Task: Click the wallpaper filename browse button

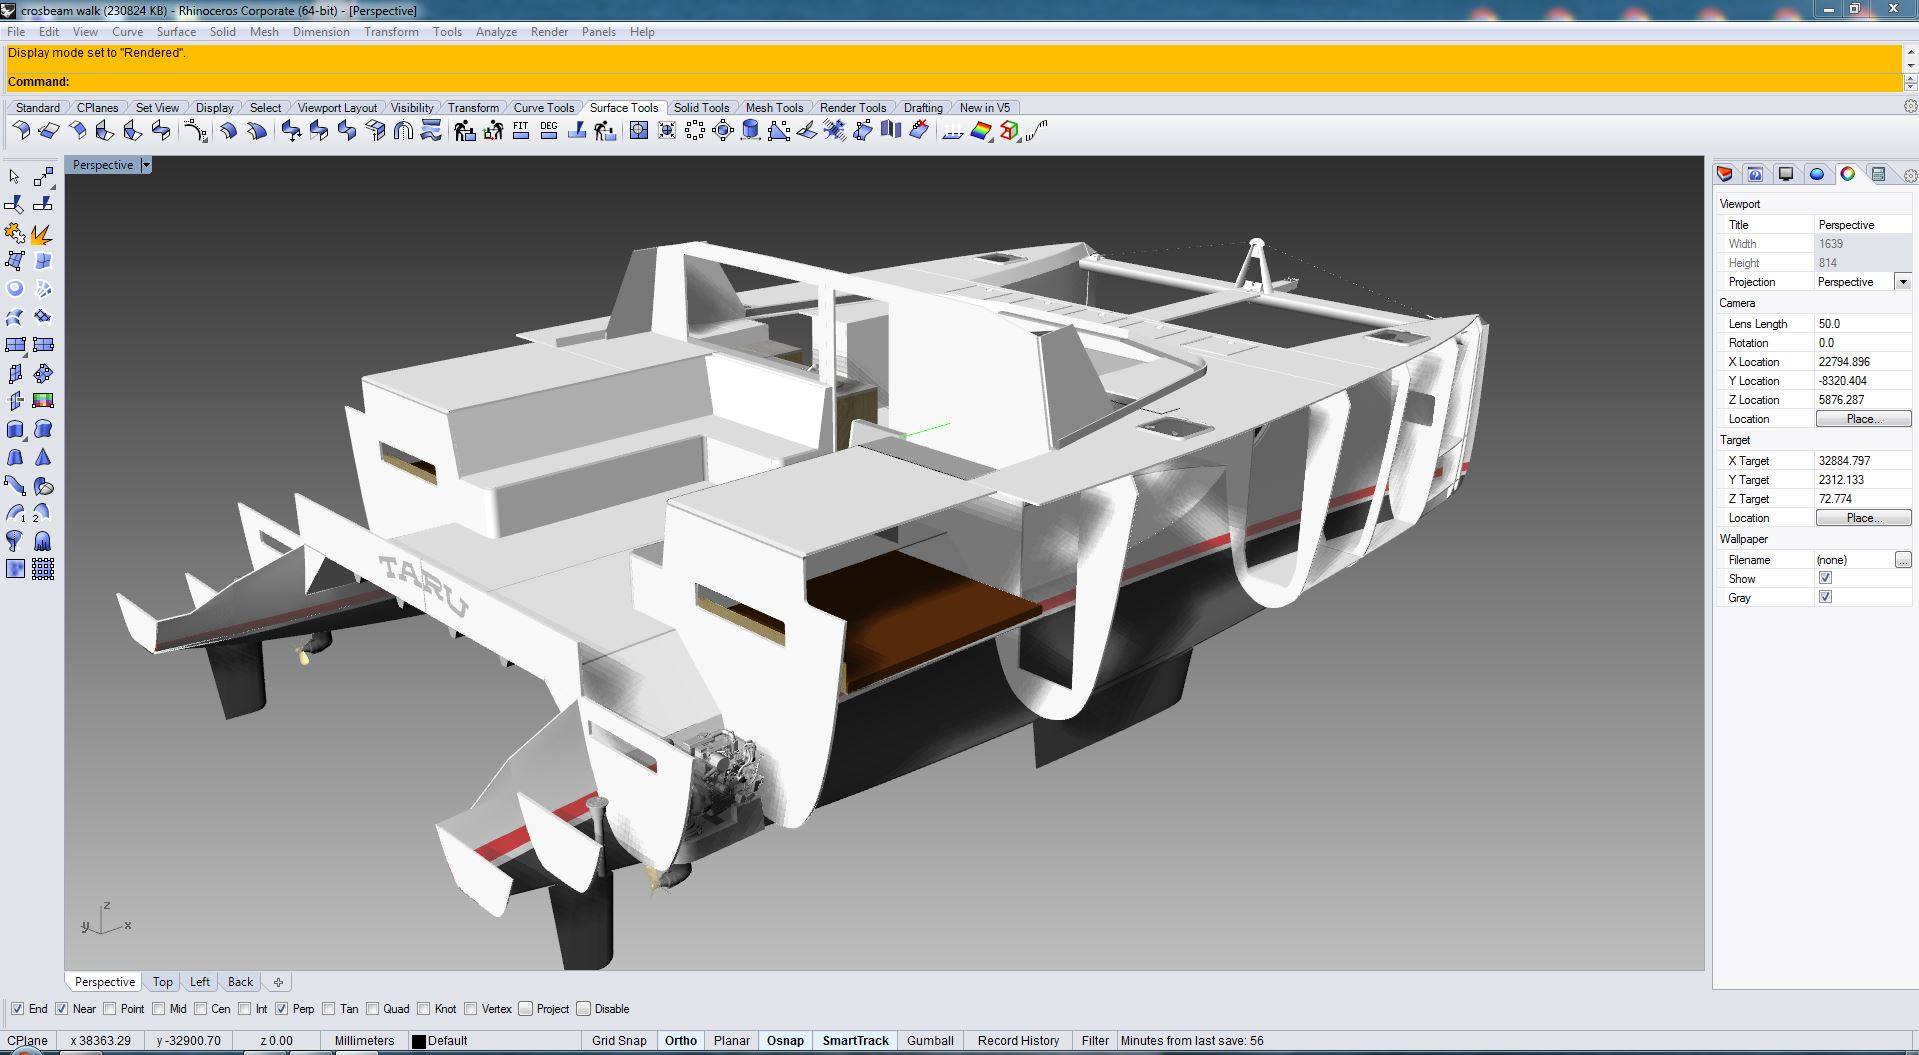Action: [x=1902, y=560]
